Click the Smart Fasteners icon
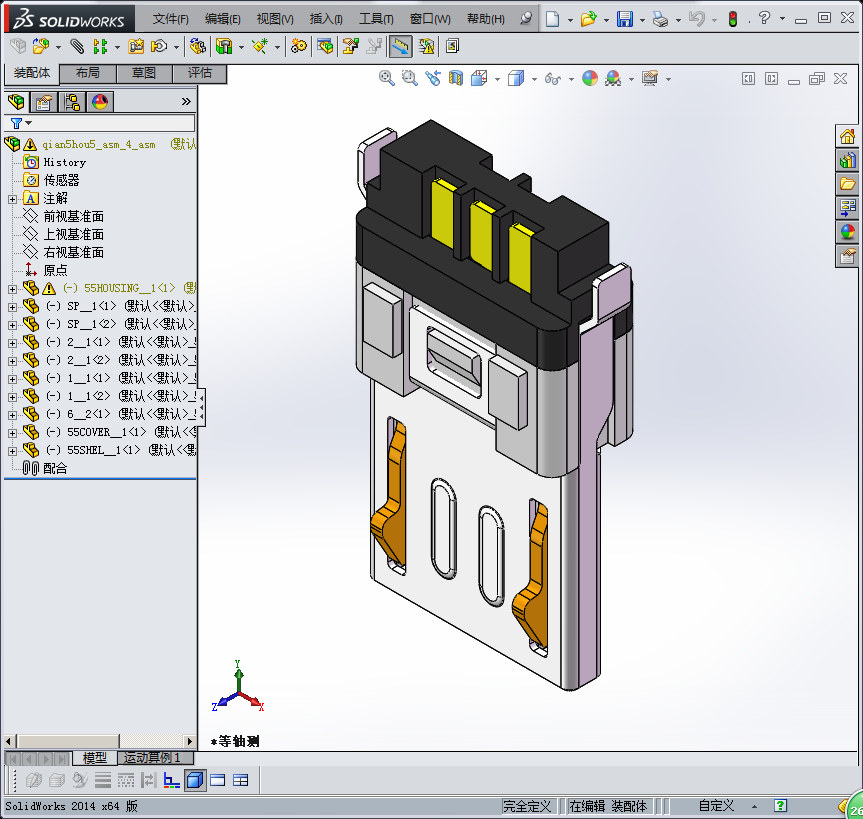The height and width of the screenshot is (819, 863). pyautogui.click(x=136, y=46)
